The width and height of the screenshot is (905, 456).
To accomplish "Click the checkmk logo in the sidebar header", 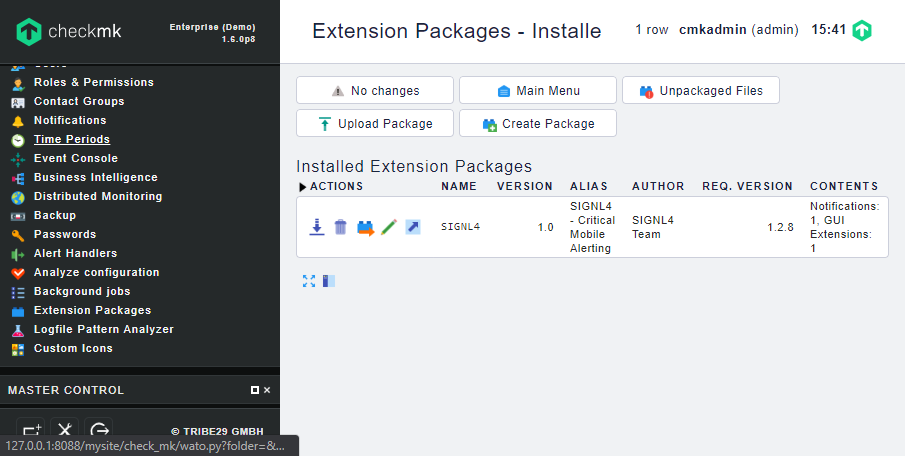I will (69, 31).
